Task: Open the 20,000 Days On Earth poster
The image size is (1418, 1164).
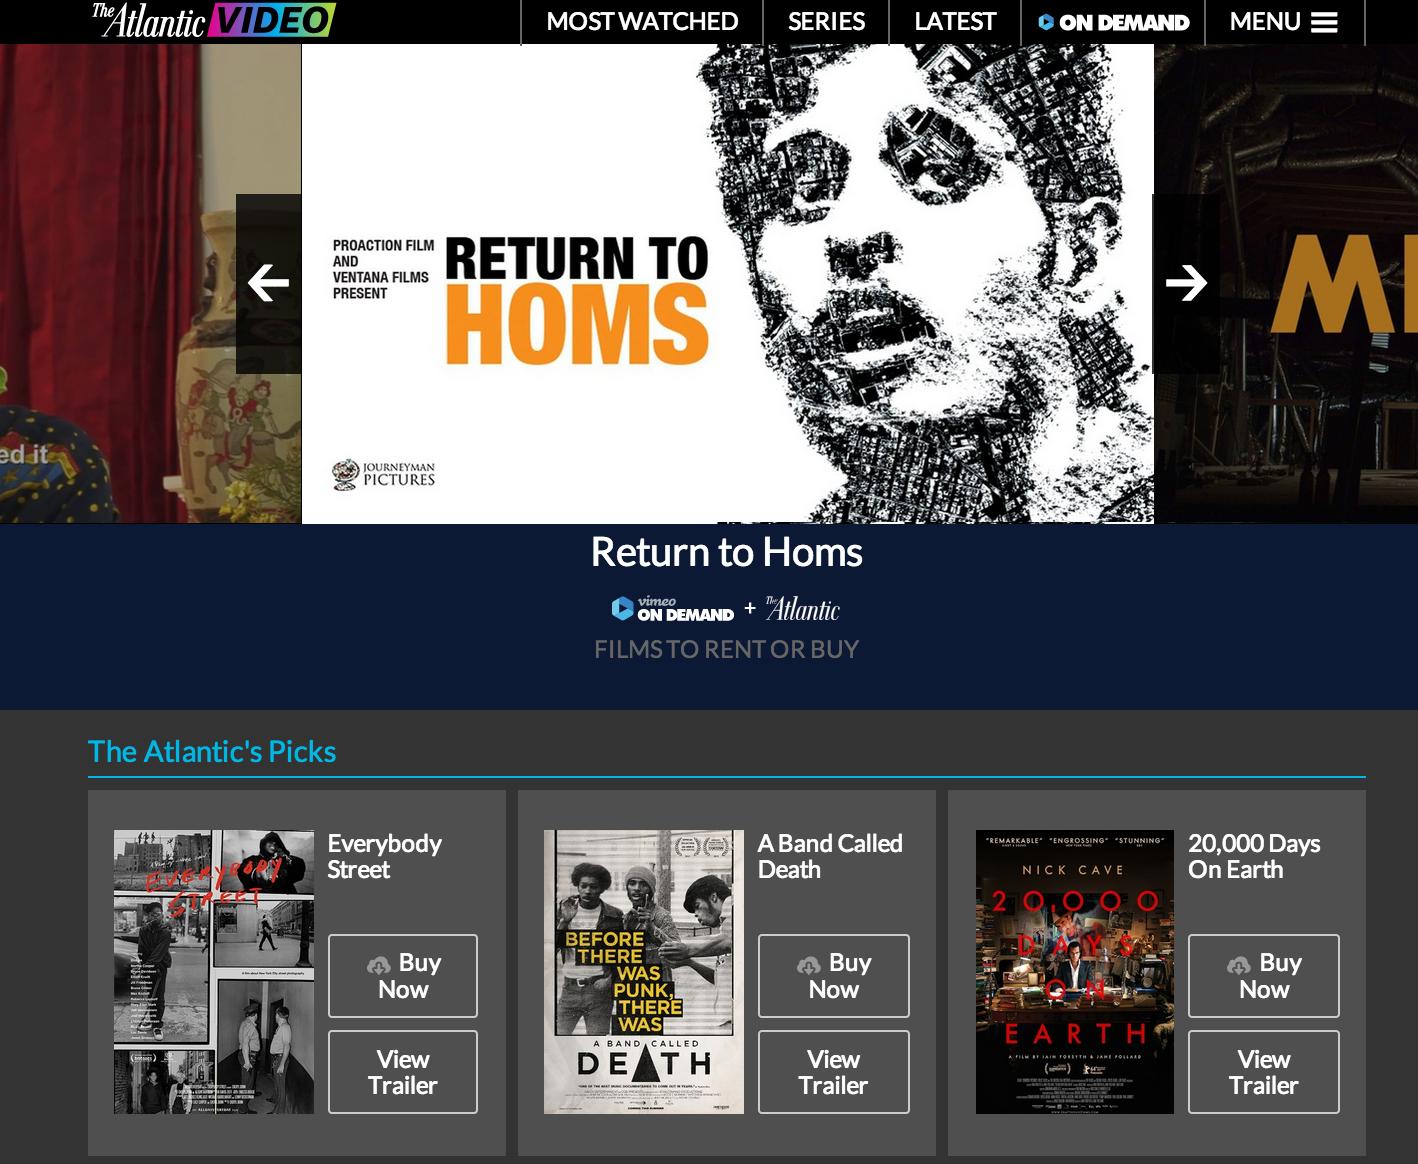Action: pos(1075,972)
